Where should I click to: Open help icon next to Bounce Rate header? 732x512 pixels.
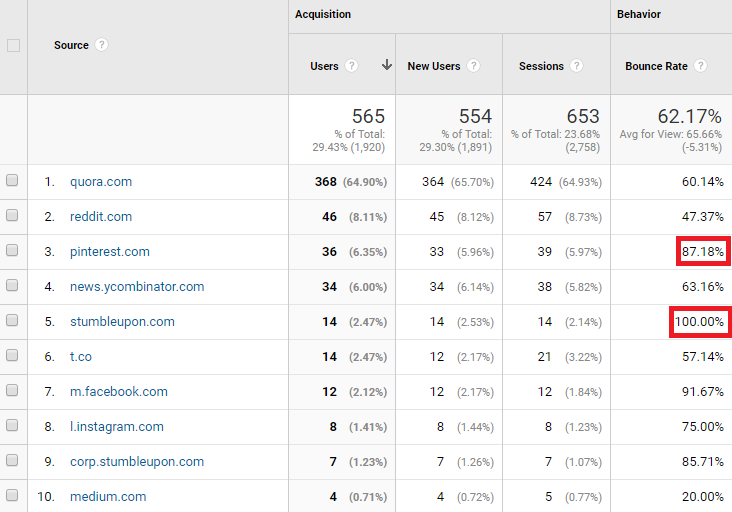coord(700,66)
